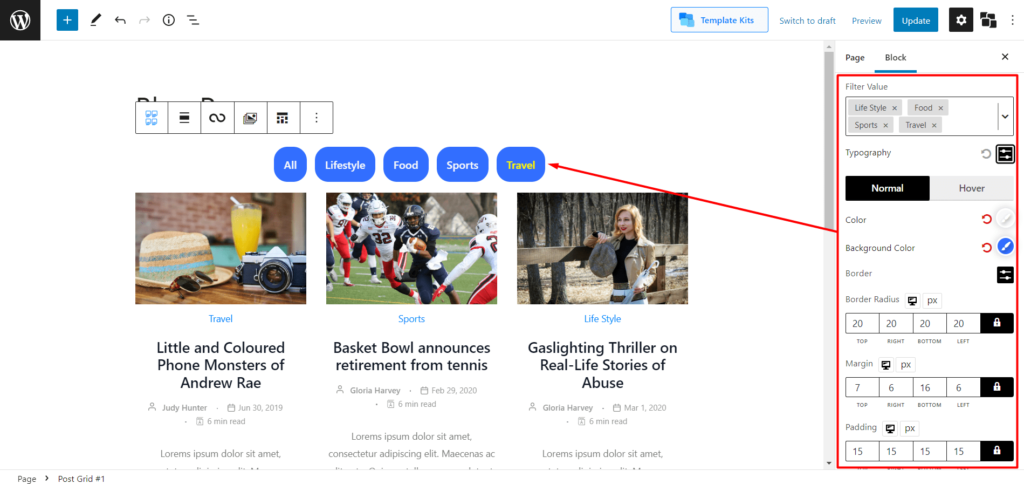
Task: Click the undo arrow icon
Action: tap(120, 20)
